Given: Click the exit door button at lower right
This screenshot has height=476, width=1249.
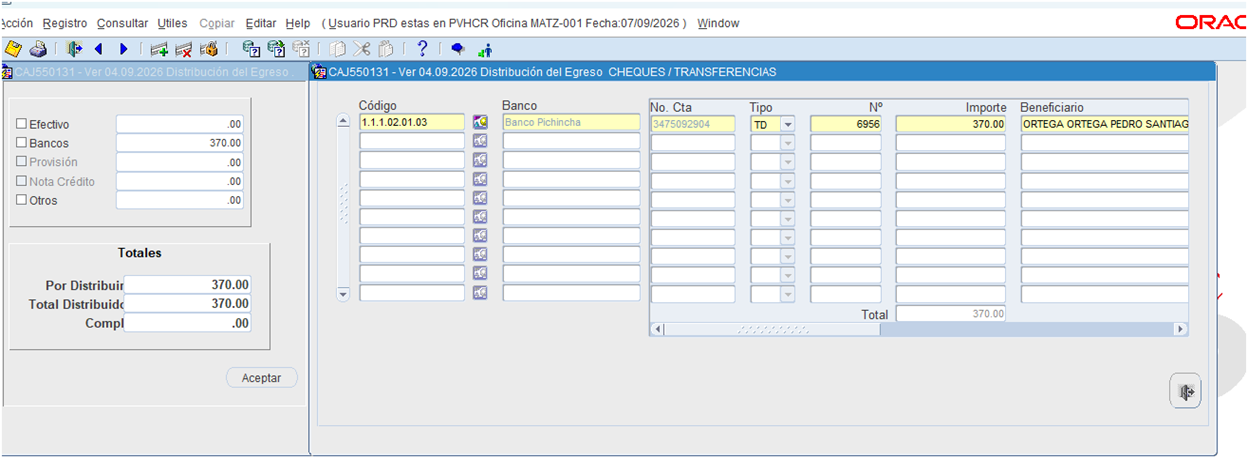Looking at the screenshot, I should point(1186,392).
